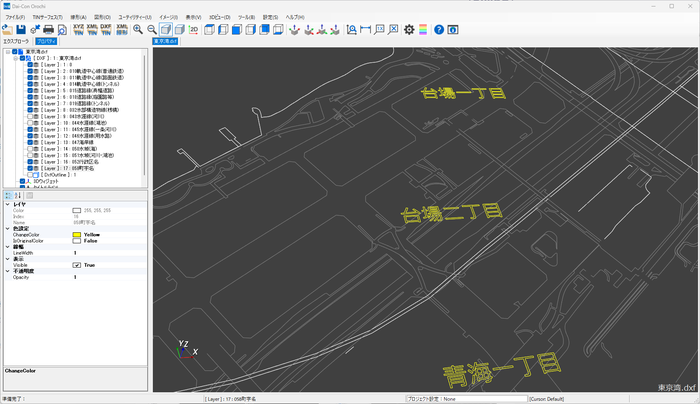
Task: Zoom out with the minus magnifier icon
Action: 152,29
